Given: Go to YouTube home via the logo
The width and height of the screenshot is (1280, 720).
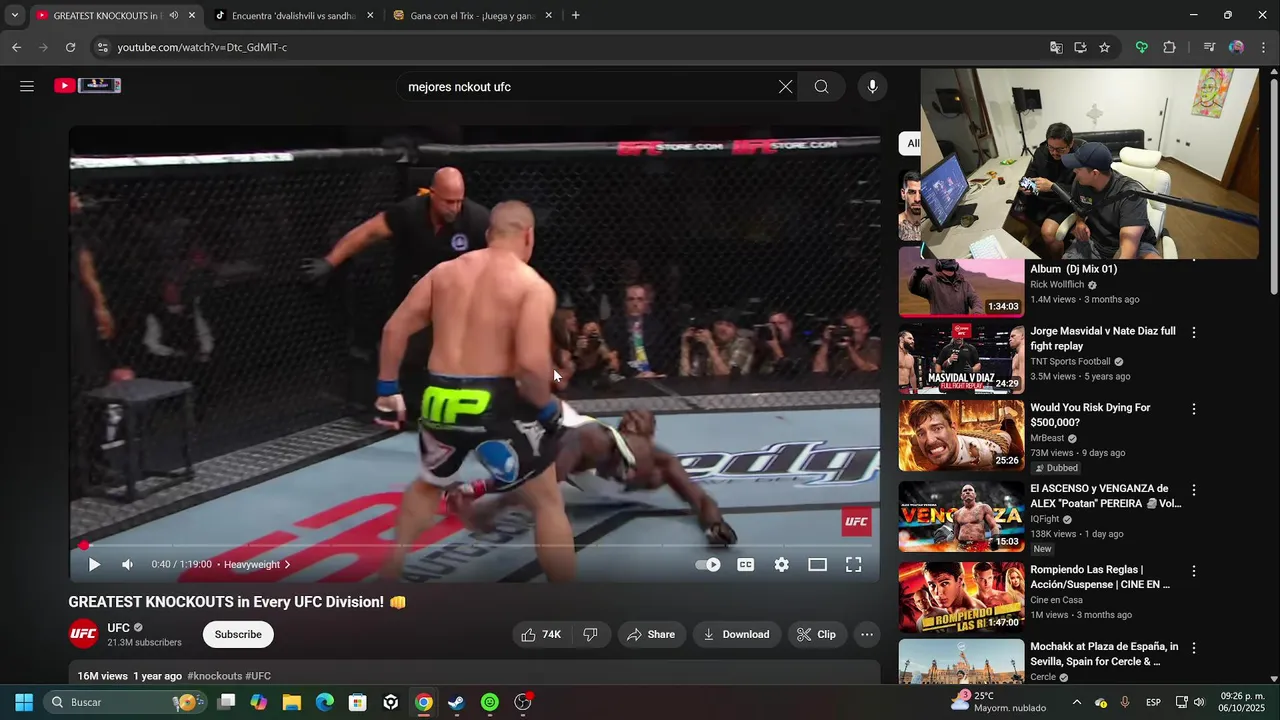Looking at the screenshot, I should coord(88,86).
